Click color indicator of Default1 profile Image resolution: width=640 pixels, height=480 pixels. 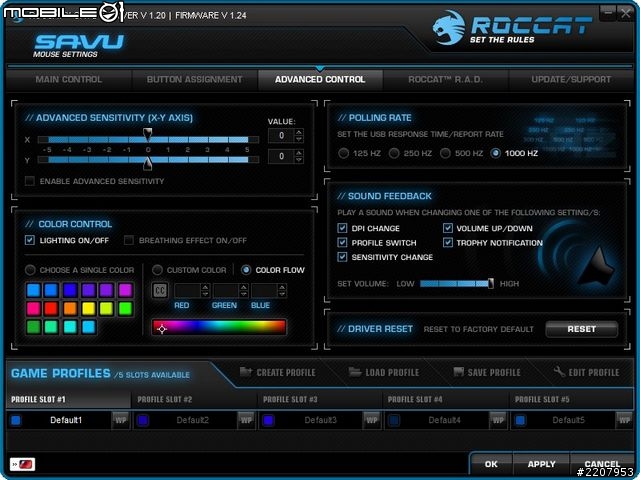point(16,420)
